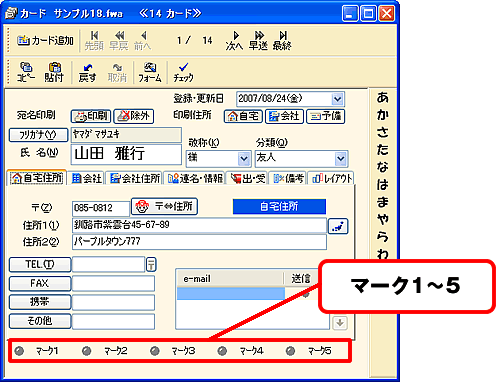Click the カード追加 (add card) icon
The width and height of the screenshot is (500, 382).
point(23,41)
